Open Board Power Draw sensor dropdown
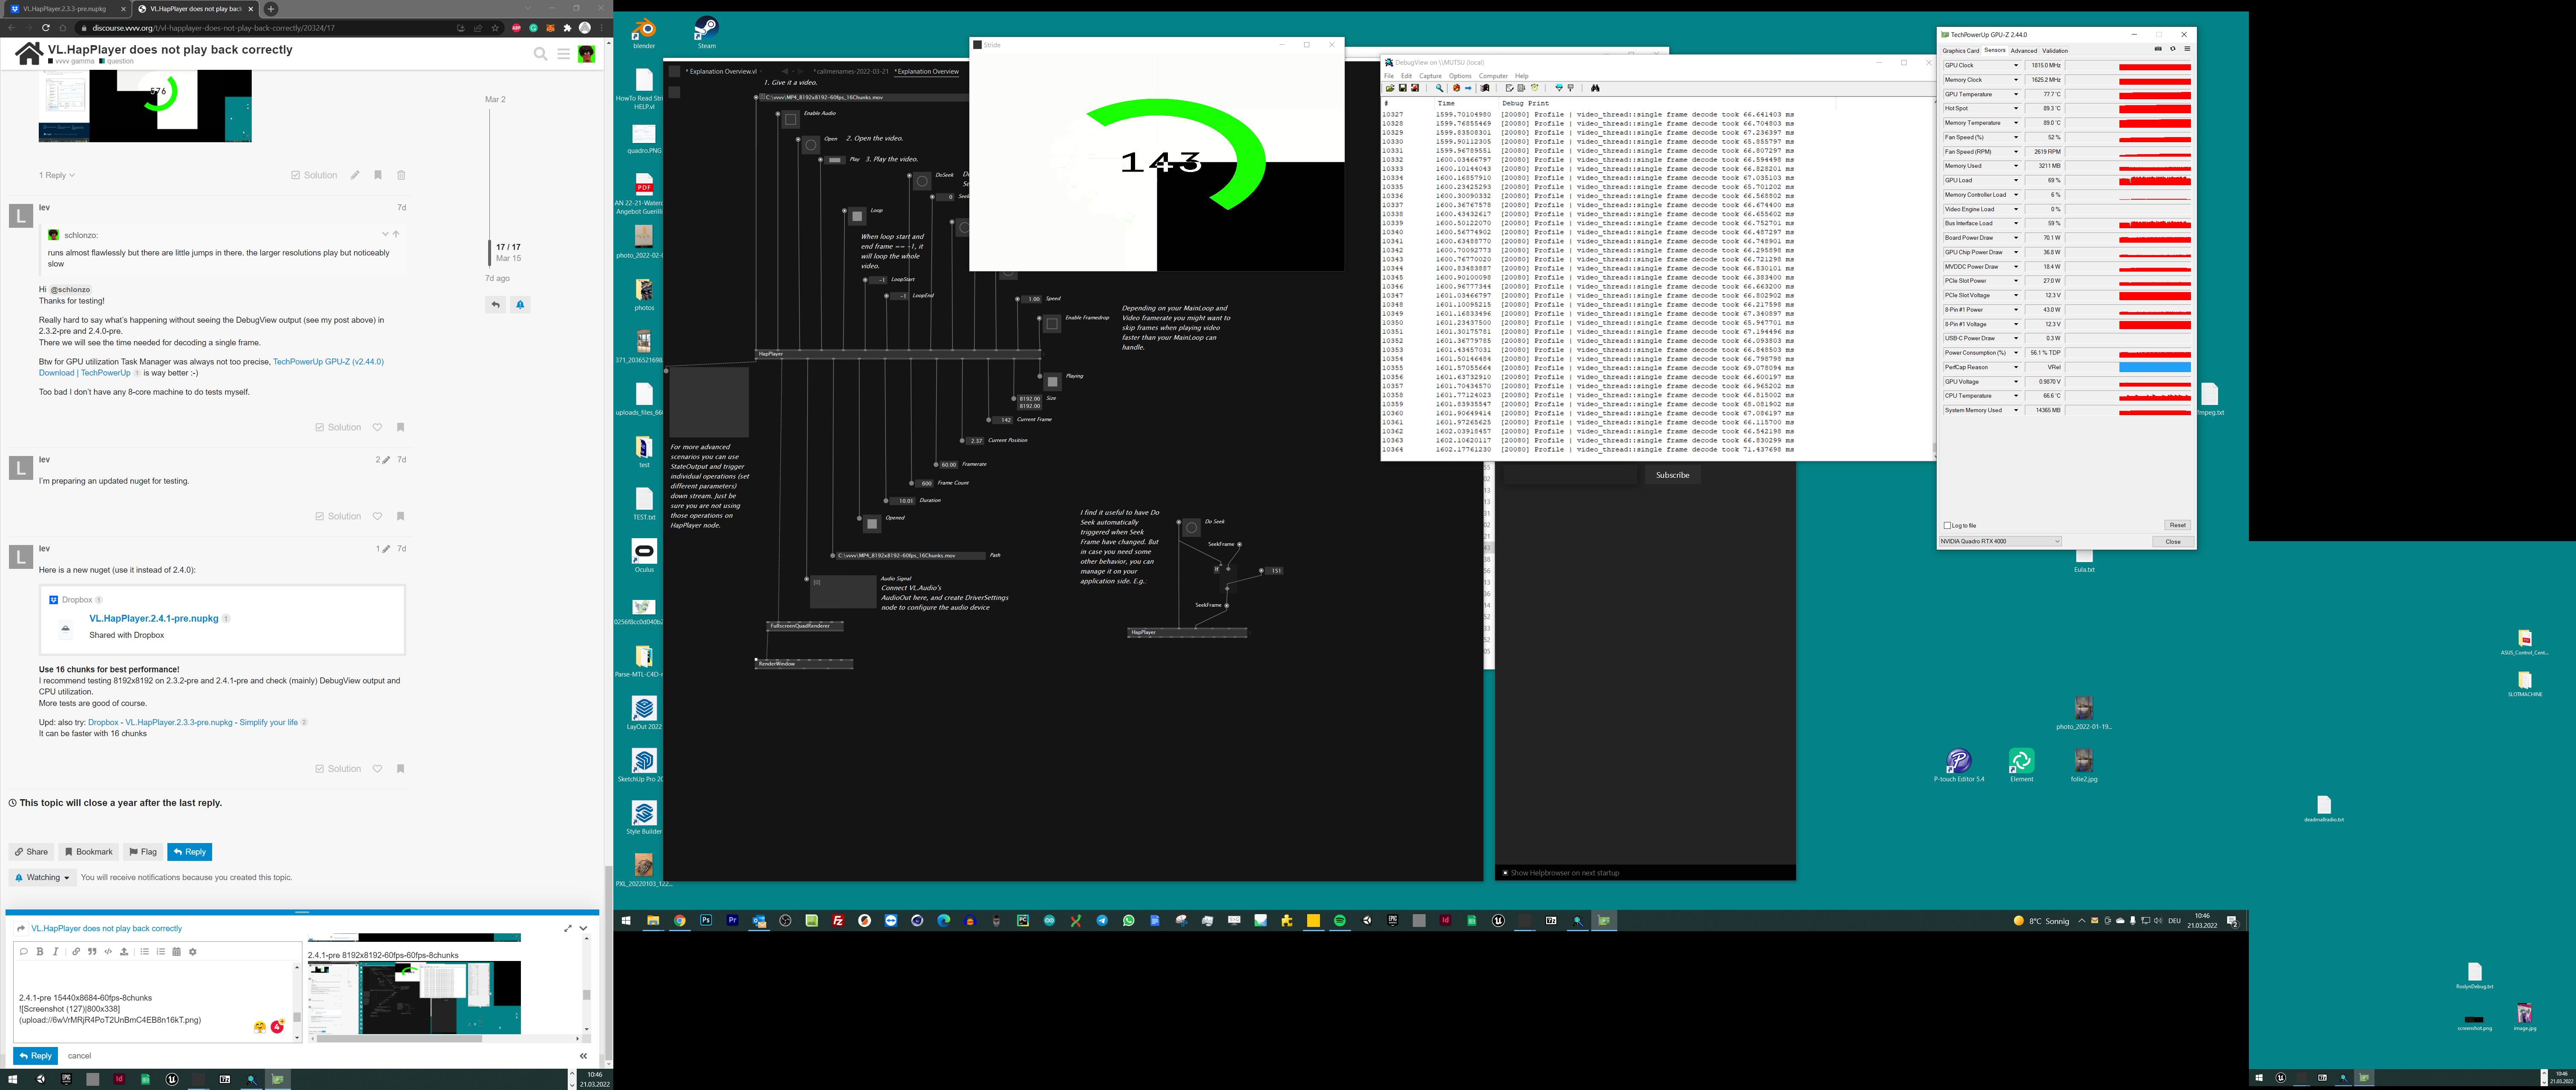The width and height of the screenshot is (2576, 1090). [2015, 238]
